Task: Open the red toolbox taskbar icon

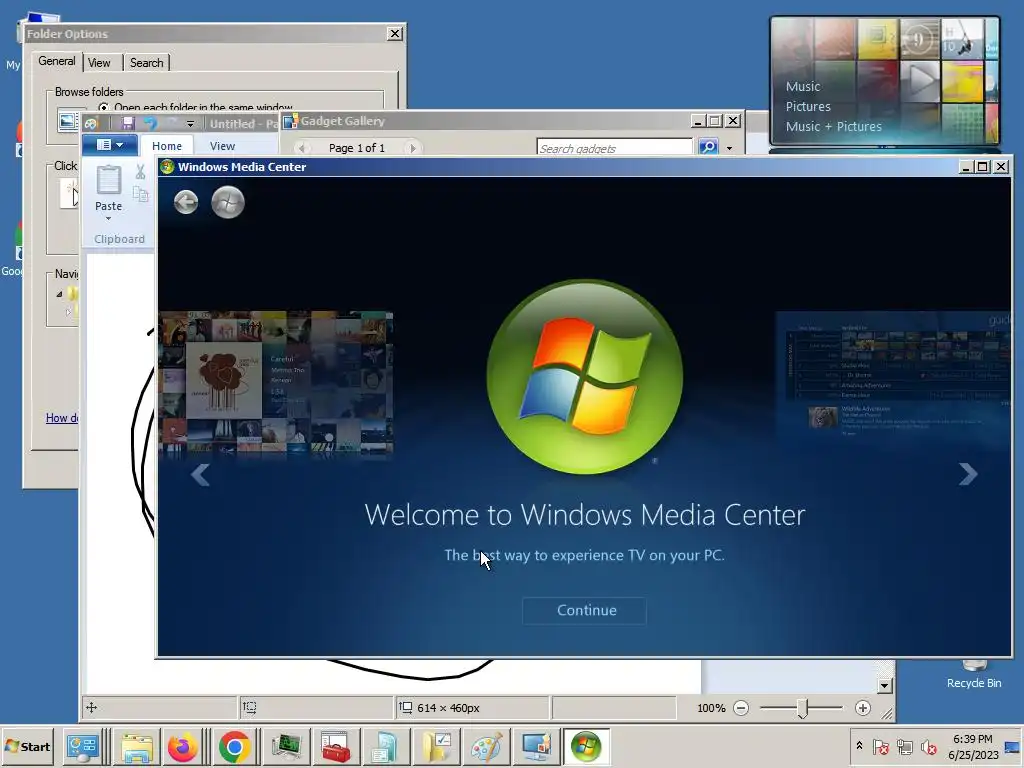Action: click(336, 747)
